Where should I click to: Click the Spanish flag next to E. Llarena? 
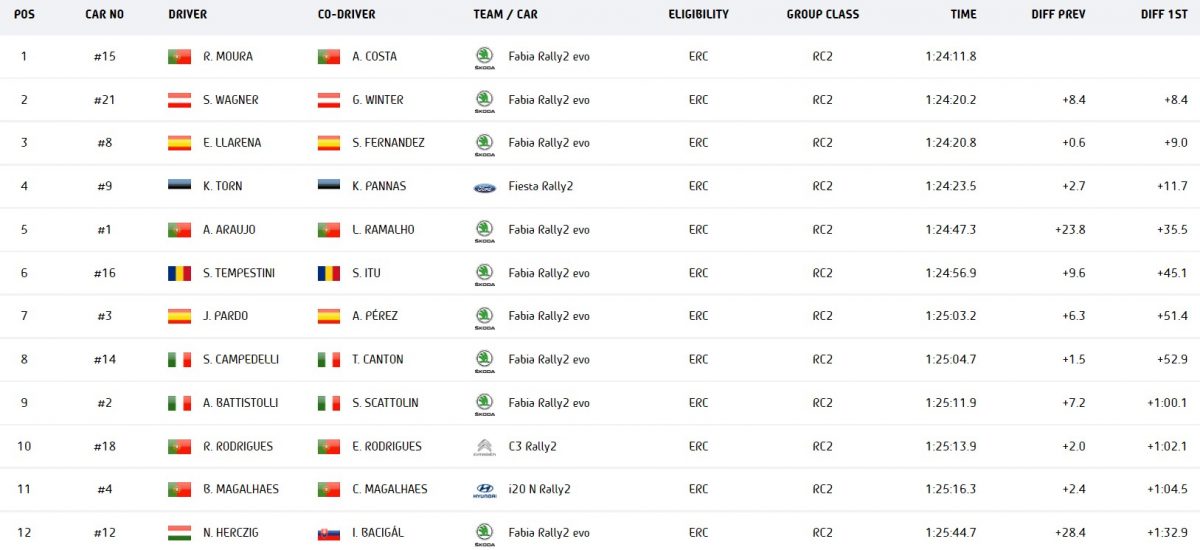(179, 143)
